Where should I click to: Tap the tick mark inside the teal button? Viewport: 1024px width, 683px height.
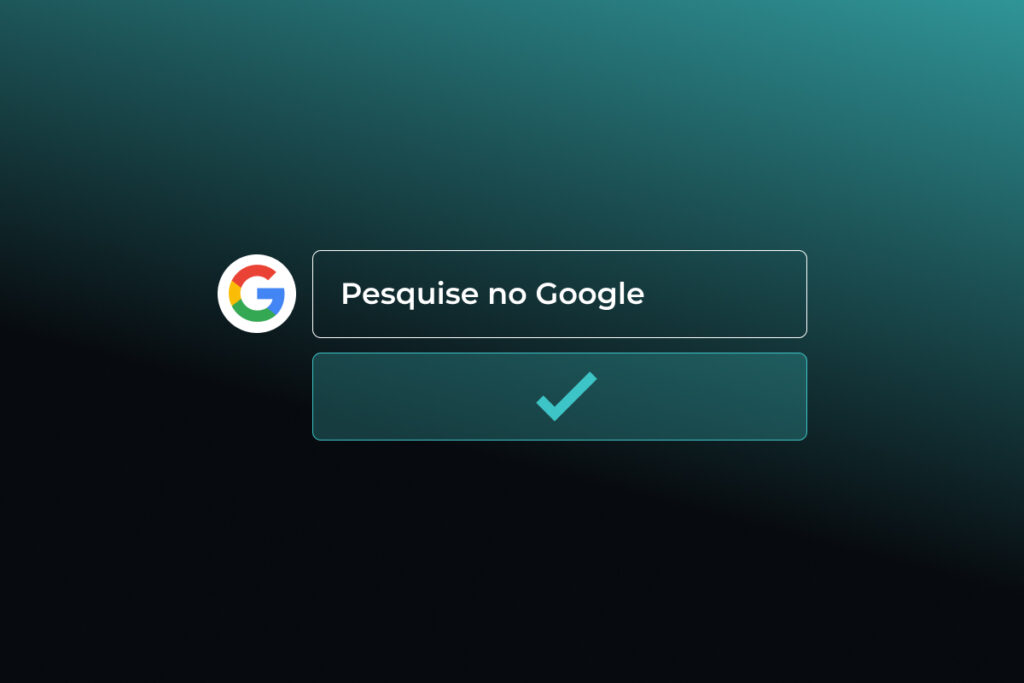566,396
